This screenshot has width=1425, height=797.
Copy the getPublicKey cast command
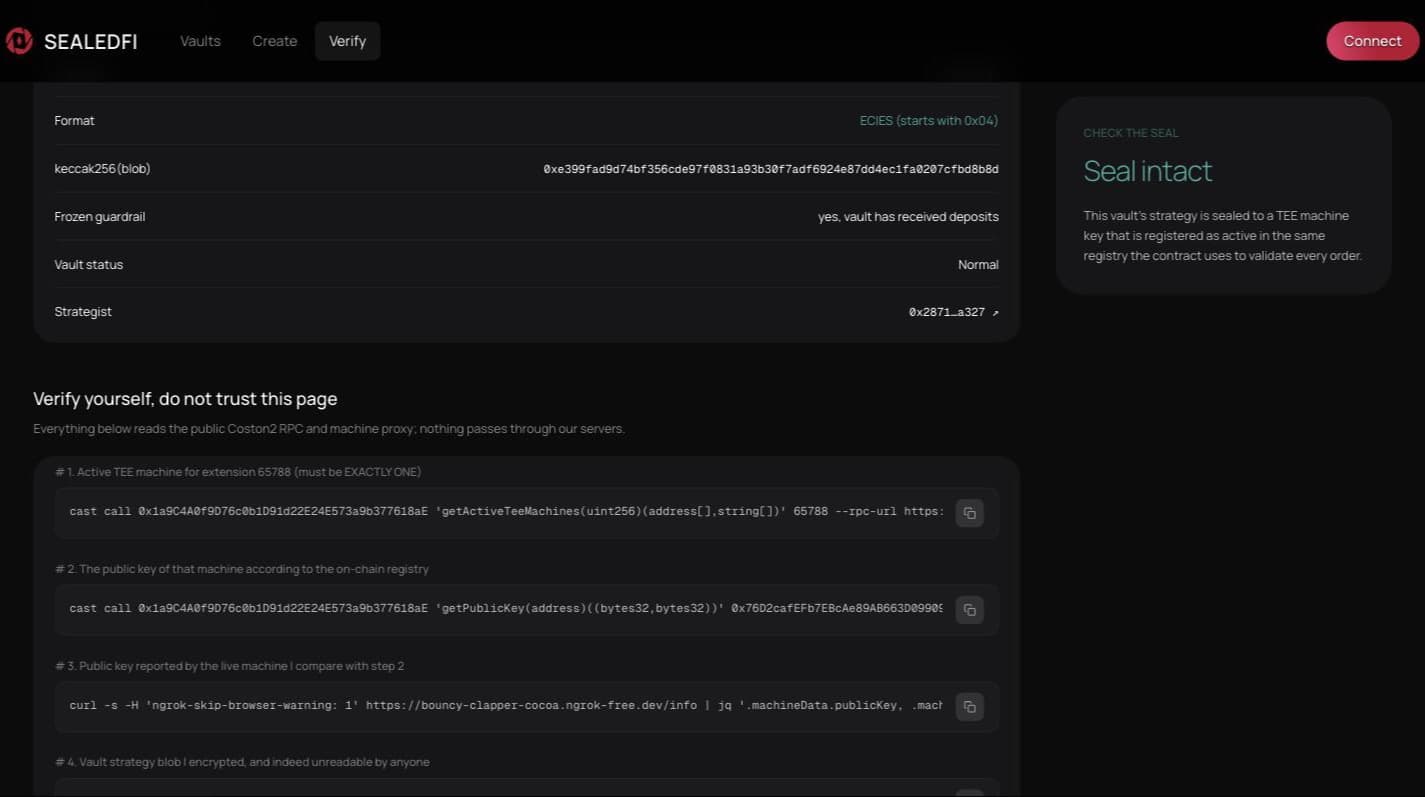tap(969, 610)
